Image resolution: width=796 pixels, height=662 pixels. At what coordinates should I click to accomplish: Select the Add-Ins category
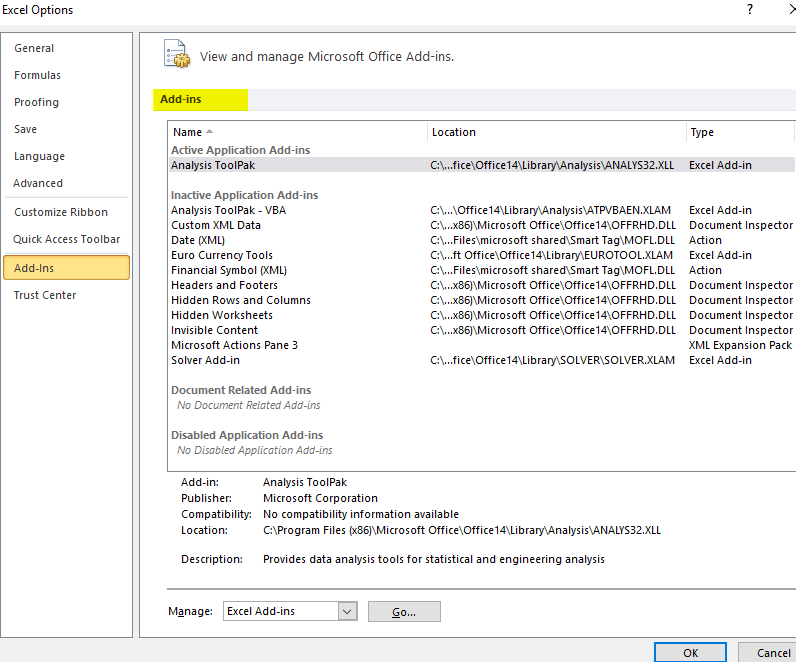[x=67, y=268]
